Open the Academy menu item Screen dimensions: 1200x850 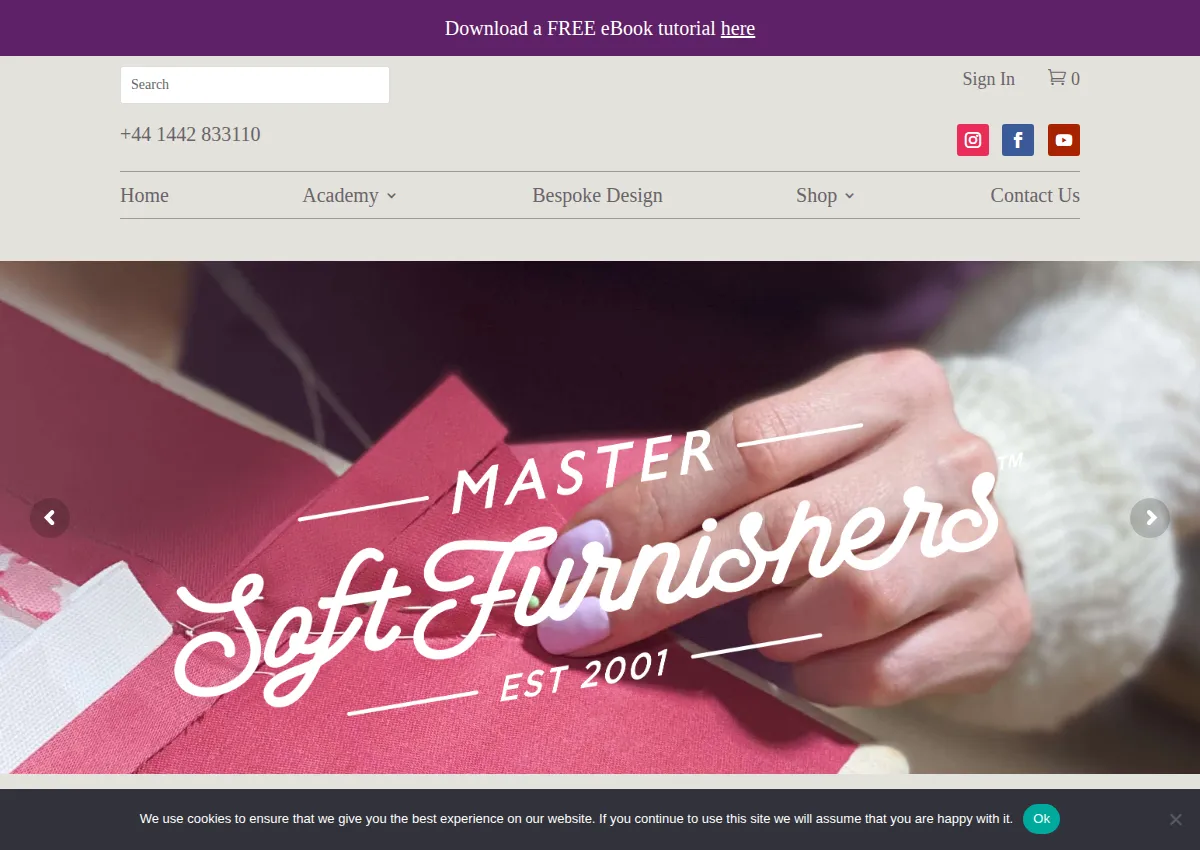pos(341,195)
